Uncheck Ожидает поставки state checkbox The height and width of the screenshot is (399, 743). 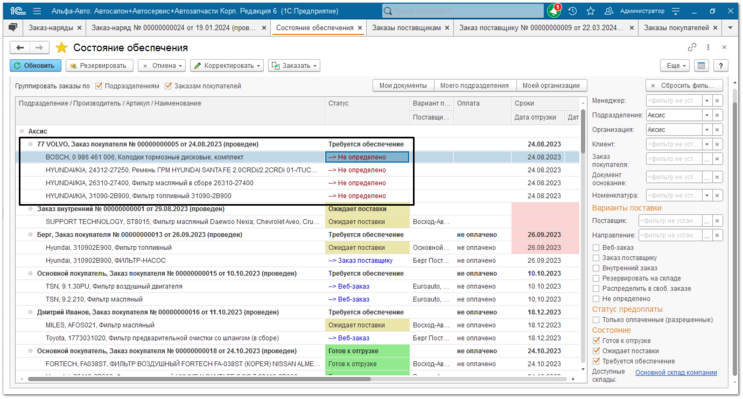click(596, 351)
